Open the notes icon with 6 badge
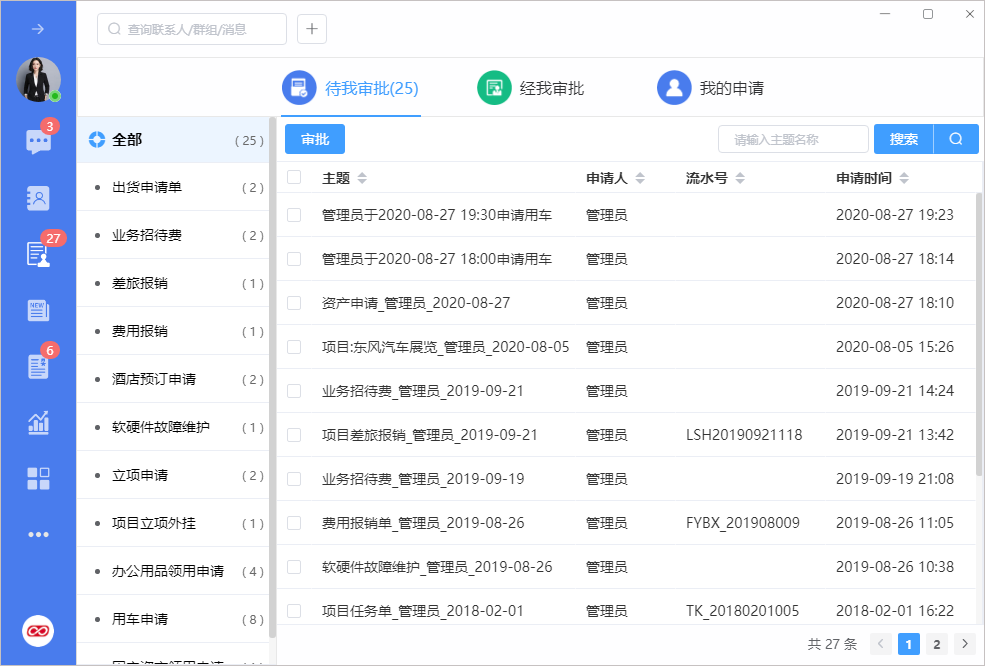This screenshot has width=985, height=666. (x=38, y=366)
